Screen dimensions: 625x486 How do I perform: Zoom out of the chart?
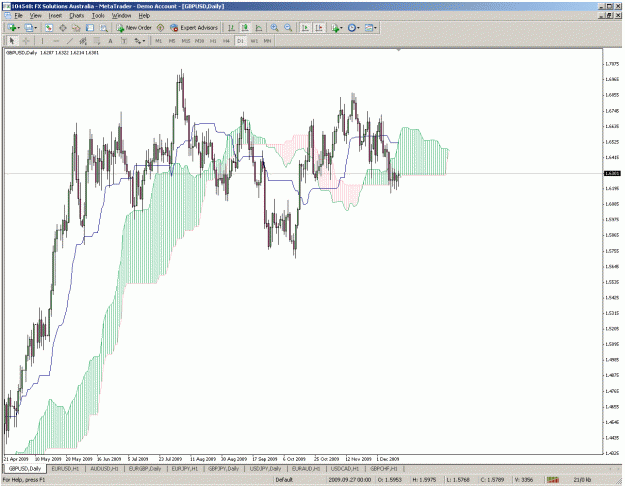[x=288, y=28]
